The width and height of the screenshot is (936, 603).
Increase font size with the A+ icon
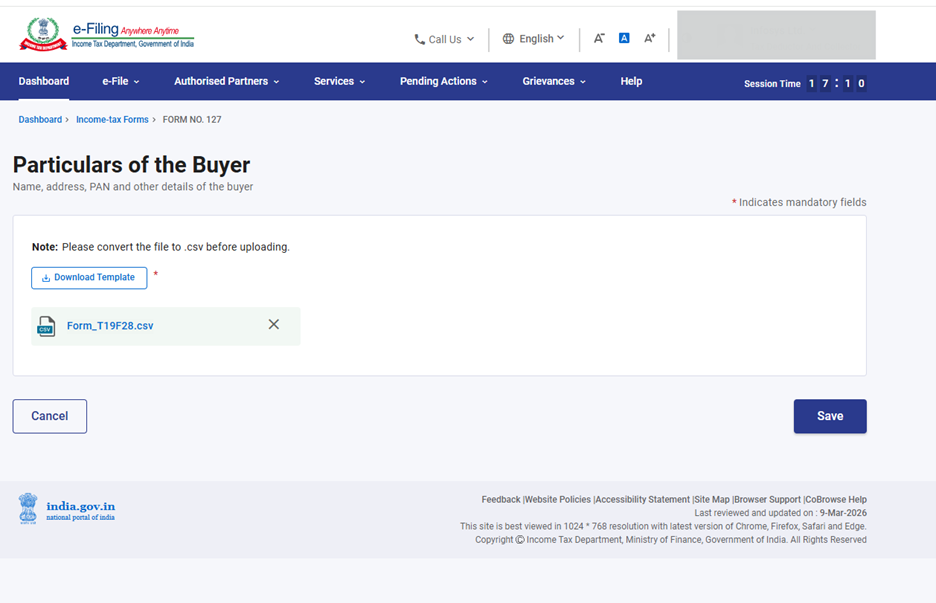[x=649, y=38]
